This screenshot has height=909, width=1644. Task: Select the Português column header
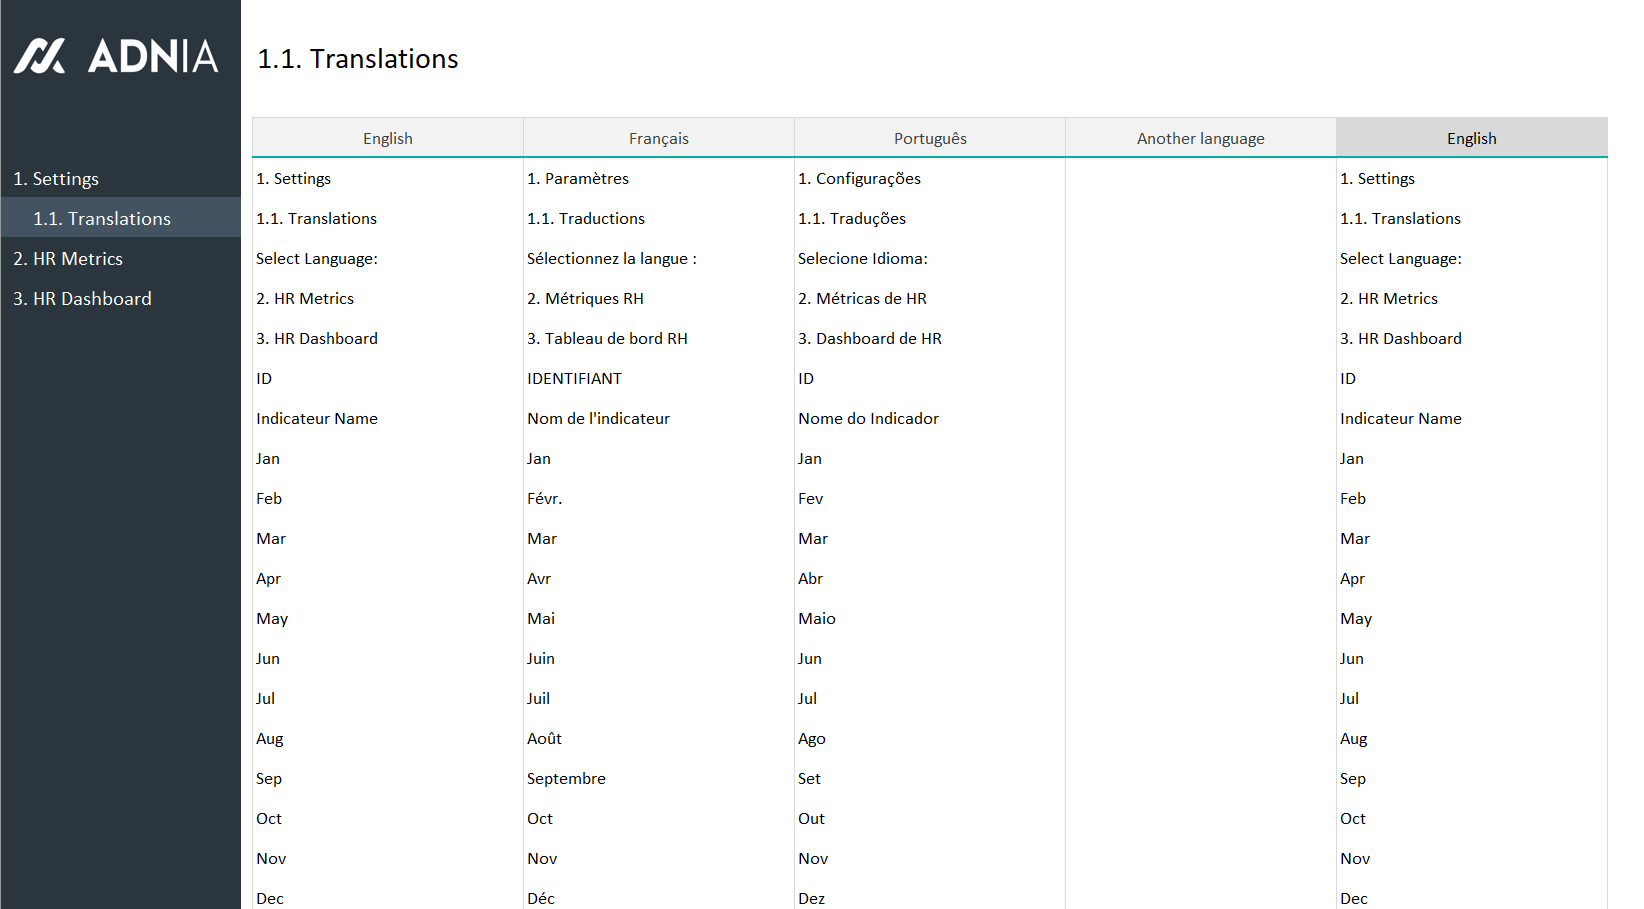[929, 139]
